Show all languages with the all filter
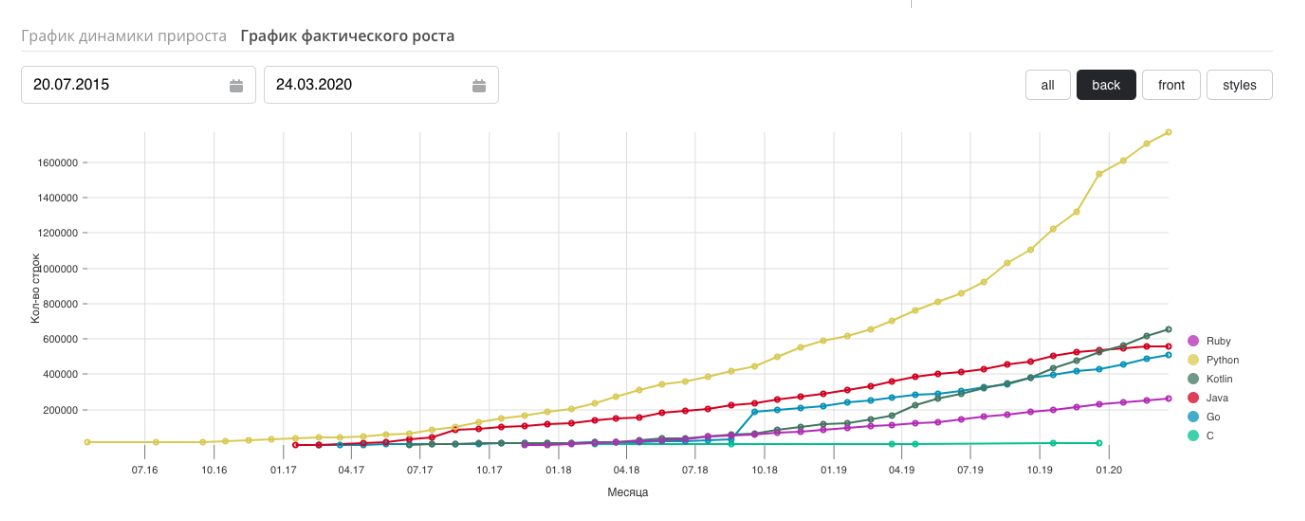The image size is (1305, 521). tap(1047, 85)
